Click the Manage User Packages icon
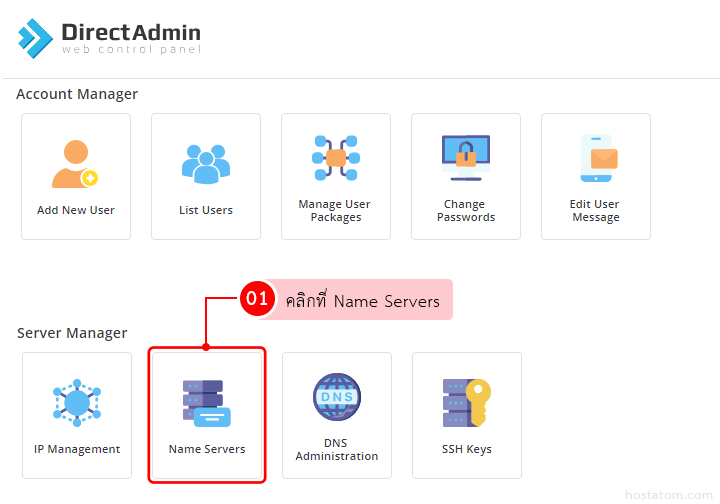720x504 pixels. 336,158
